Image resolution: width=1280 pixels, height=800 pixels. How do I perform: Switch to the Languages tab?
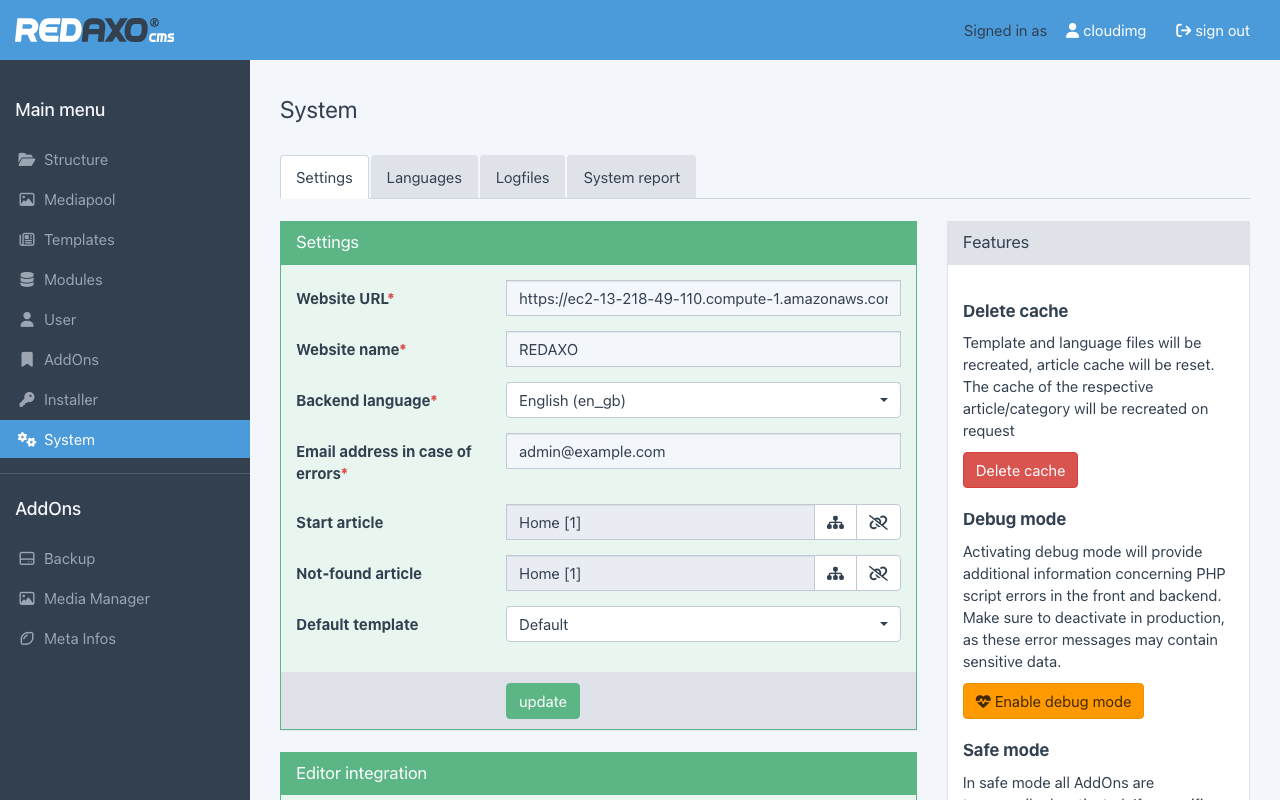[x=424, y=177]
